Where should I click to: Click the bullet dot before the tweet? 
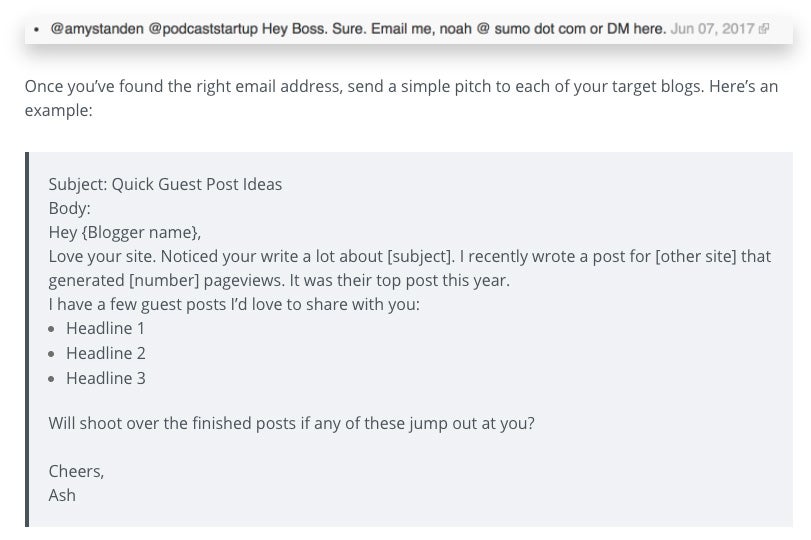(36, 29)
